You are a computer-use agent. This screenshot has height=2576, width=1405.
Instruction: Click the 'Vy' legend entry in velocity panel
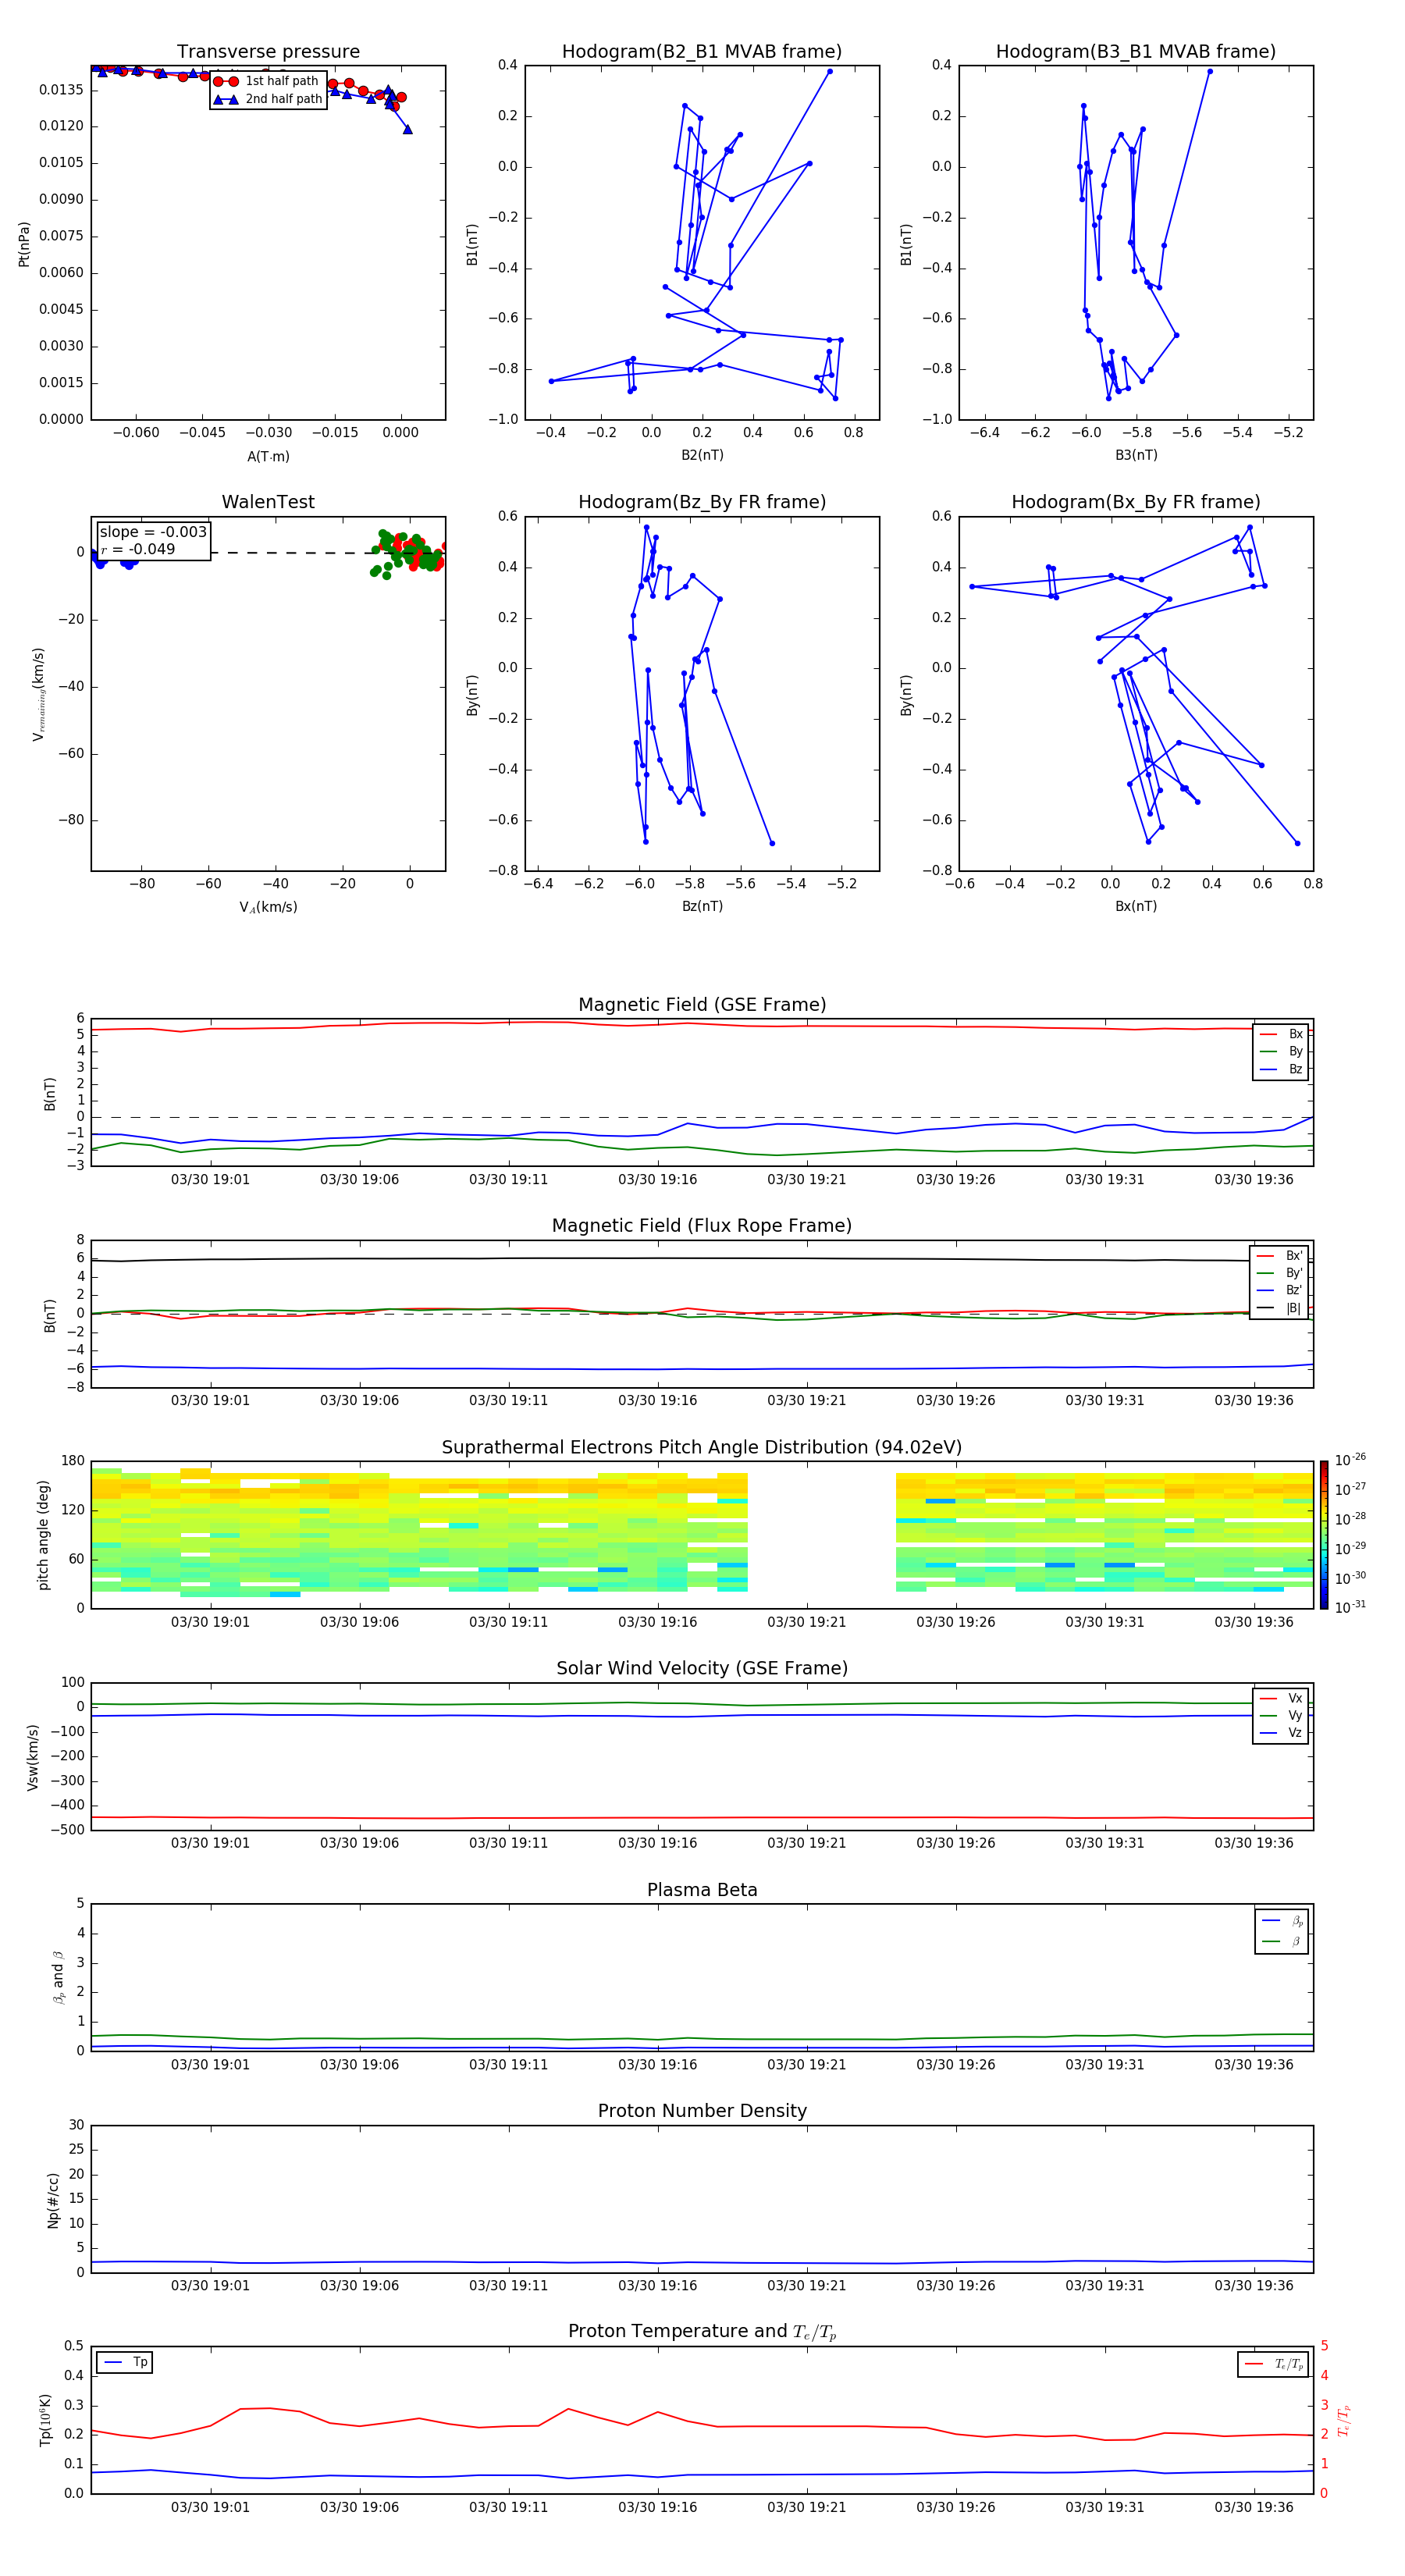pyautogui.click(x=1281, y=1716)
